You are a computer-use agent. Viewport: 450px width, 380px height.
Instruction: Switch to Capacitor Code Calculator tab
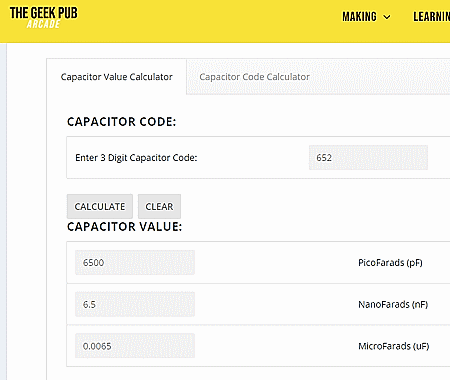[254, 77]
